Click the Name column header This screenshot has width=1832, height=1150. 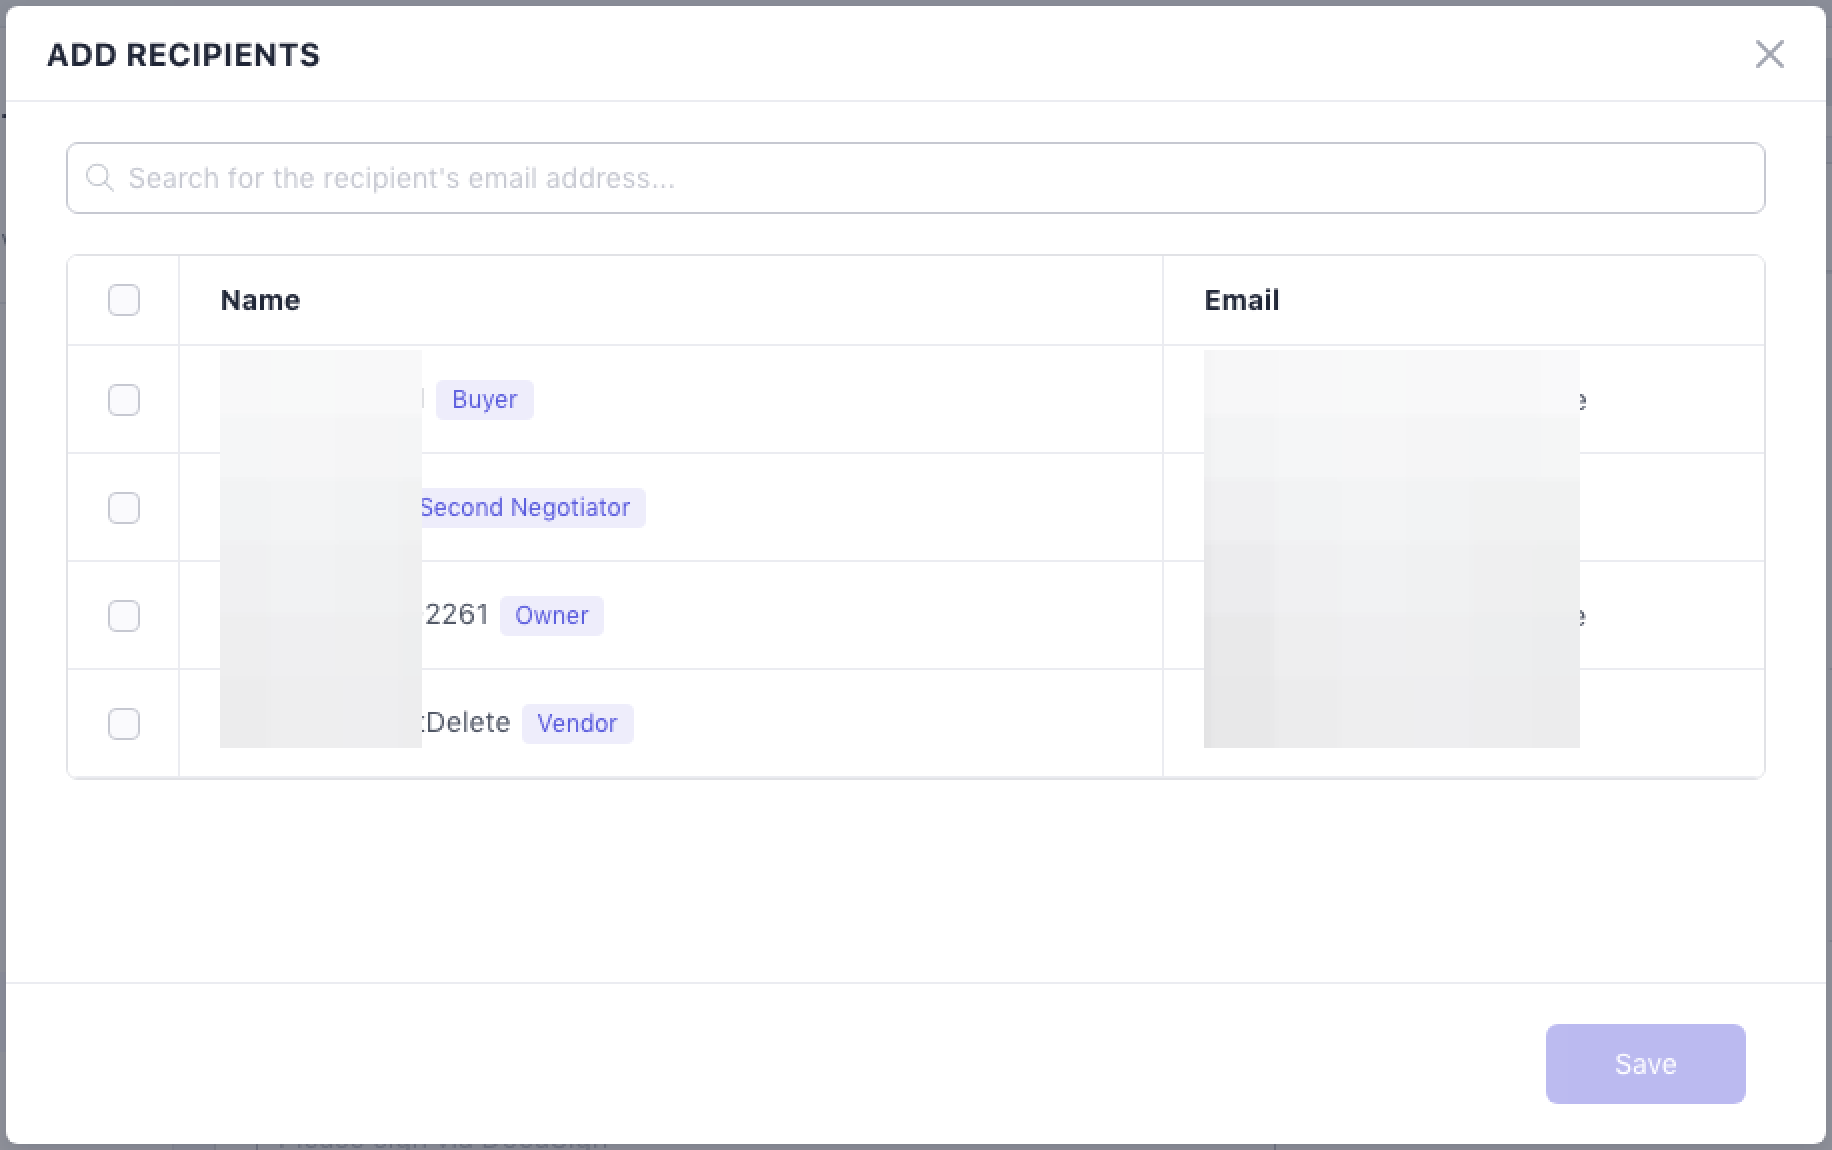tap(260, 300)
